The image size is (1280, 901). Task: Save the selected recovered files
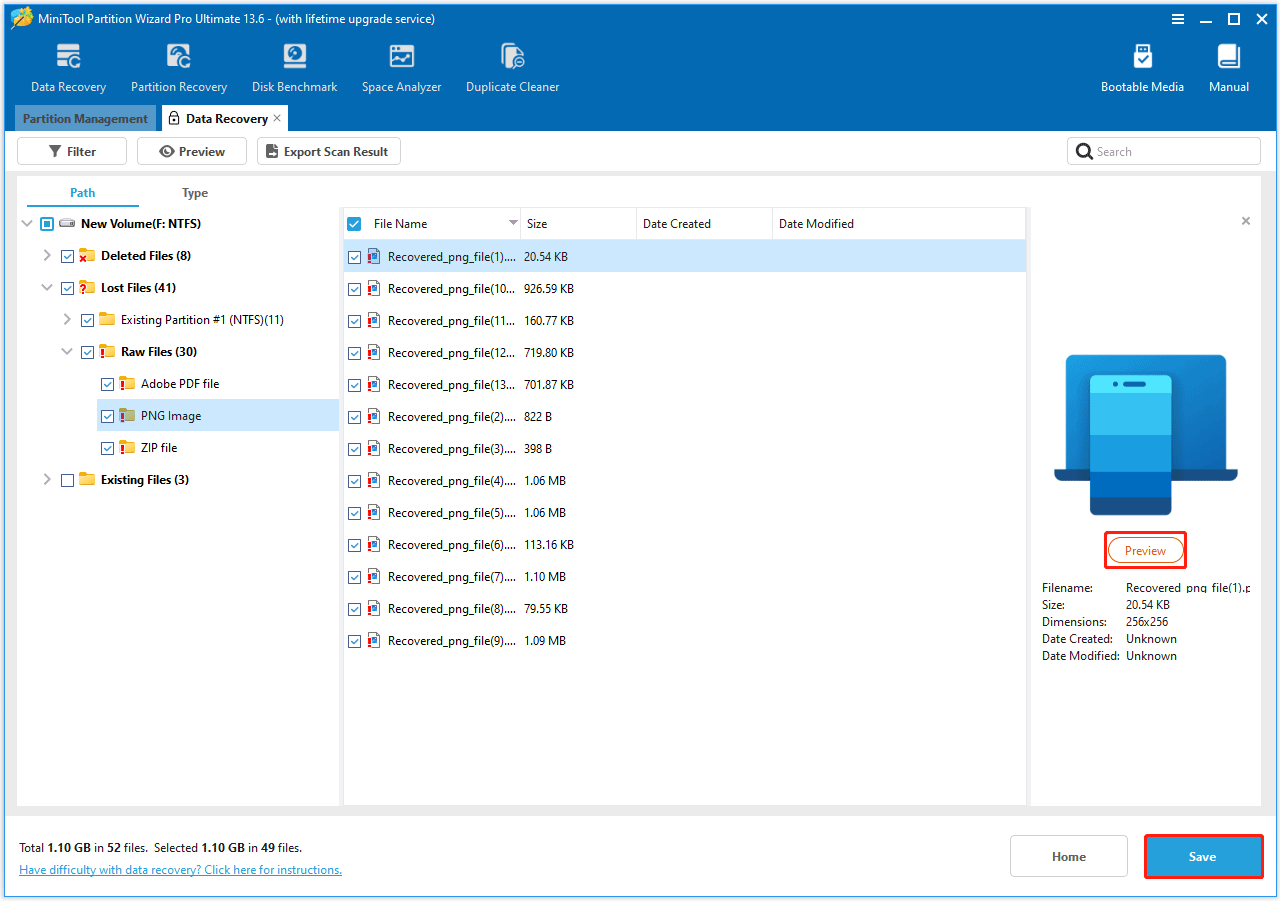[1203, 856]
